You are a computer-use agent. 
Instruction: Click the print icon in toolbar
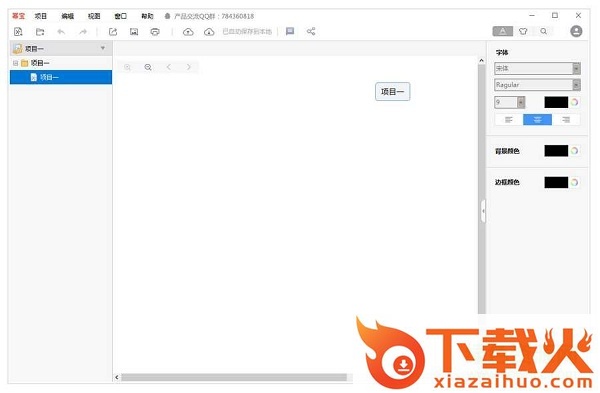tap(155, 32)
